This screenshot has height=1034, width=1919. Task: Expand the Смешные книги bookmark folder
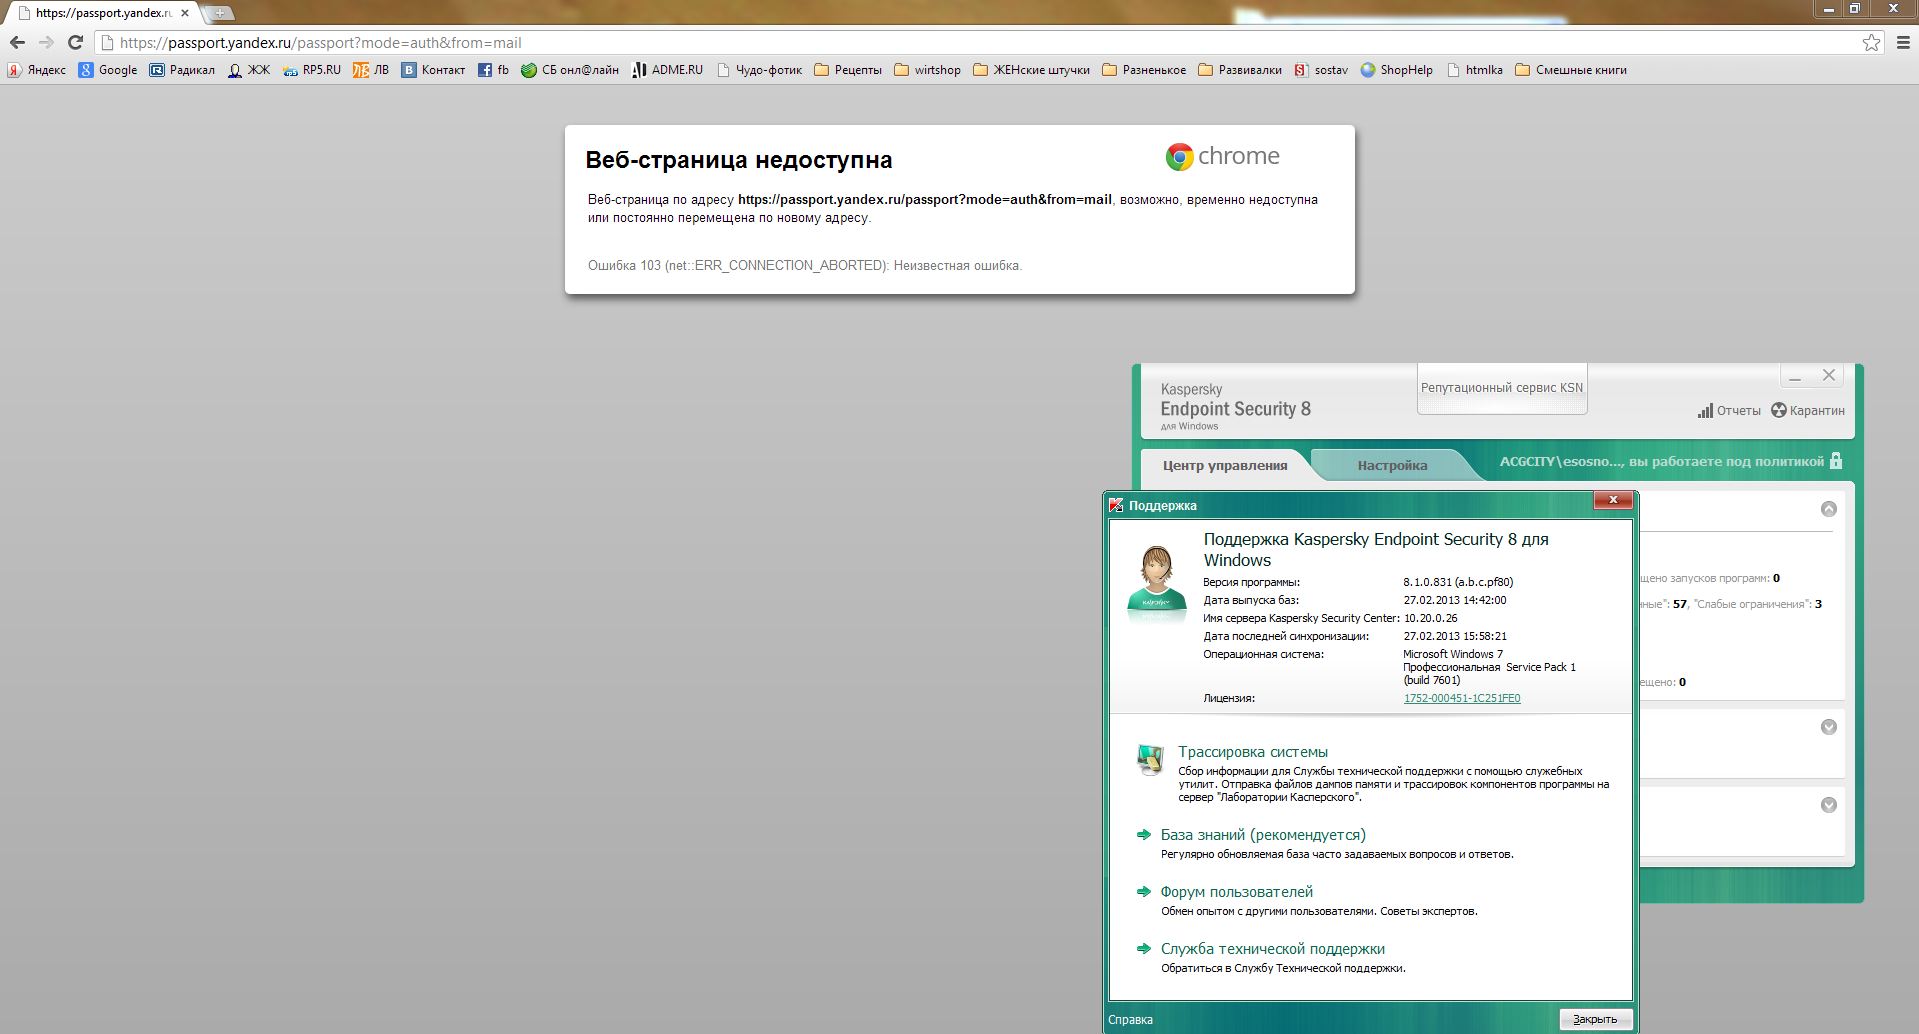point(1571,70)
